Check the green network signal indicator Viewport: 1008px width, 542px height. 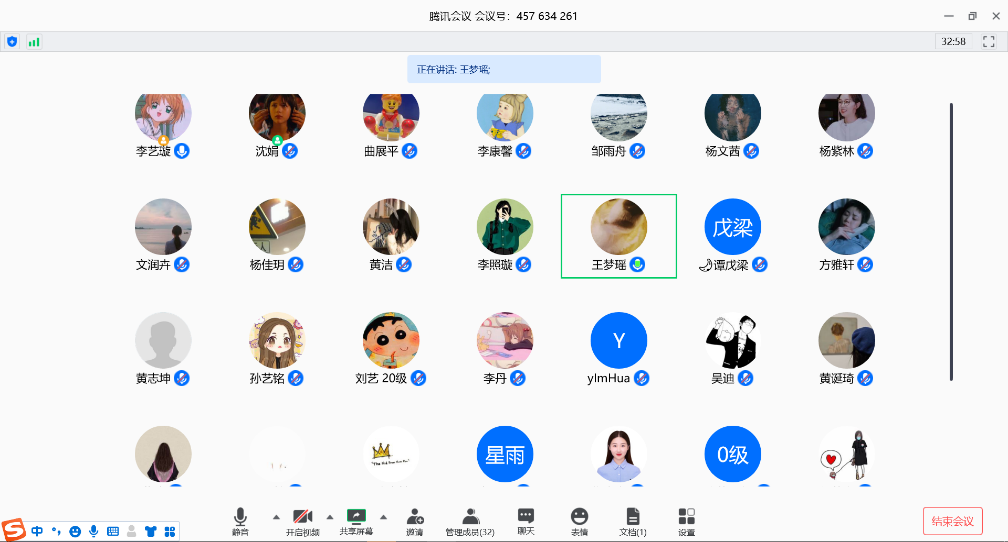[x=34, y=42]
